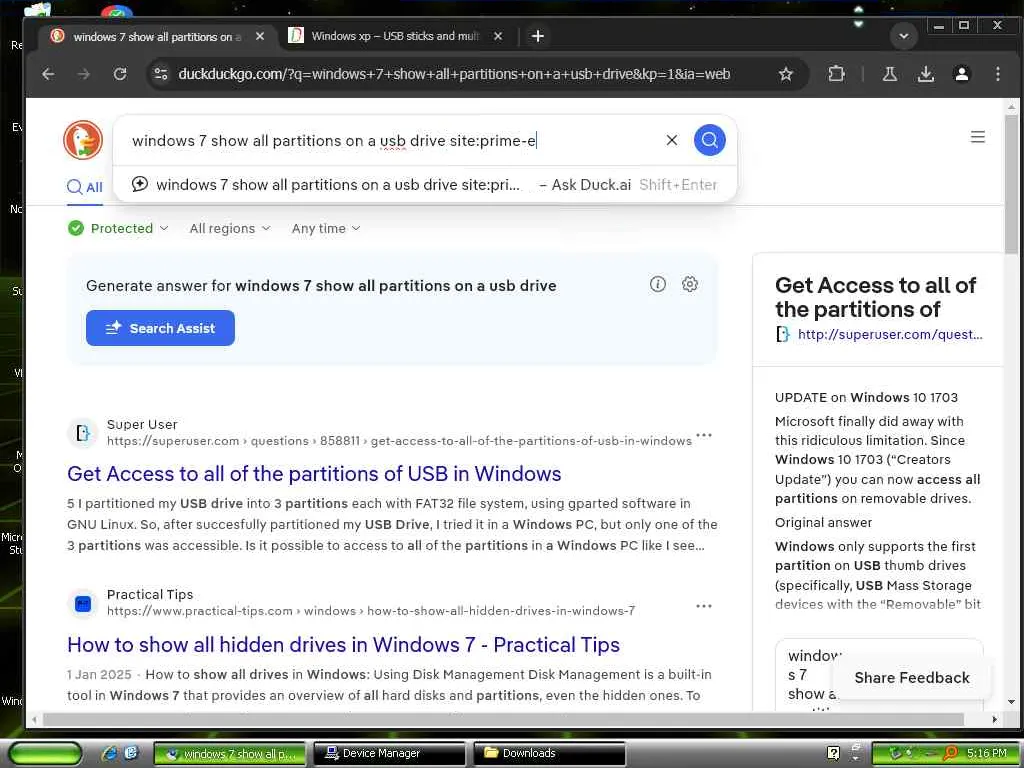Open site information icon in address bar
The height and width of the screenshot is (768, 1024).
point(161,74)
